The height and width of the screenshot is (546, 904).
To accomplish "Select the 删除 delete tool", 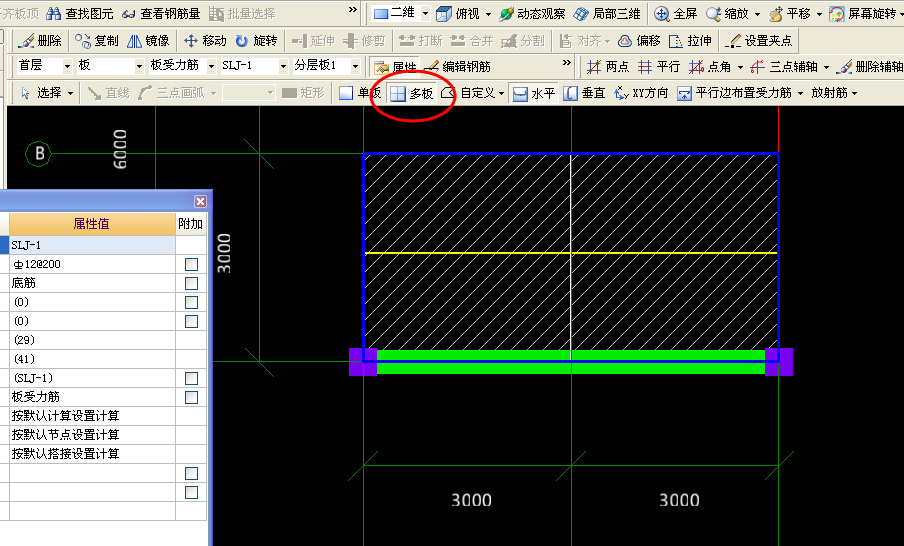I will click(x=40, y=41).
